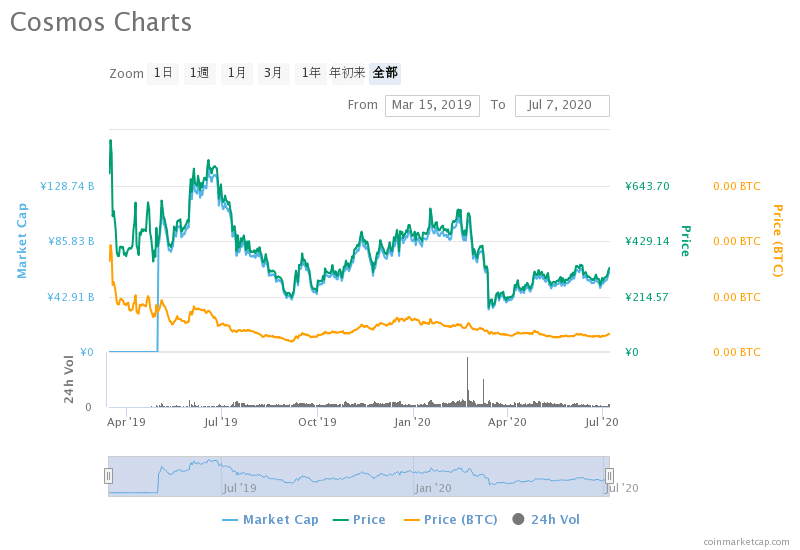Toggle the Market Cap series in legend
Viewport: 800px width, 550px height.
tap(270, 520)
